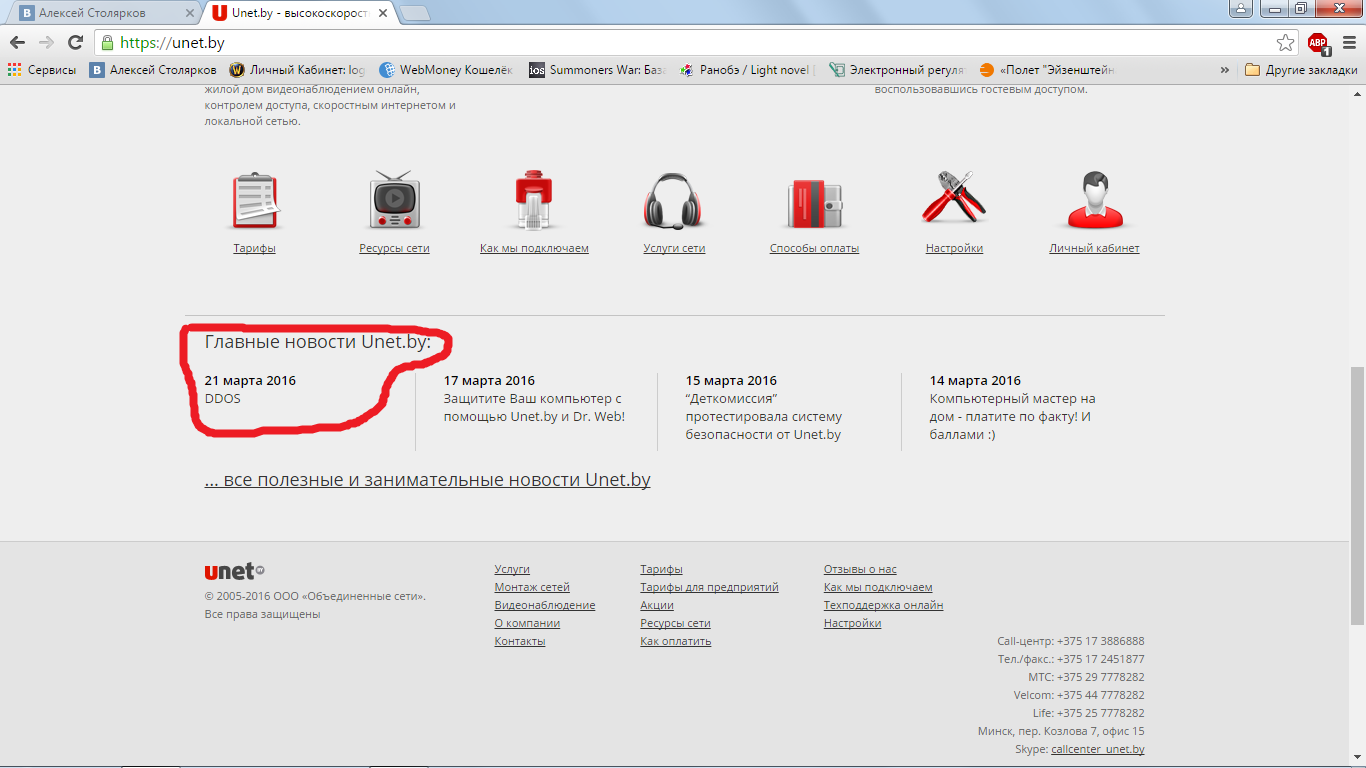The height and width of the screenshot is (768, 1366).
Task: Click the footer Тарифы для предприятий link
Action: (709, 587)
